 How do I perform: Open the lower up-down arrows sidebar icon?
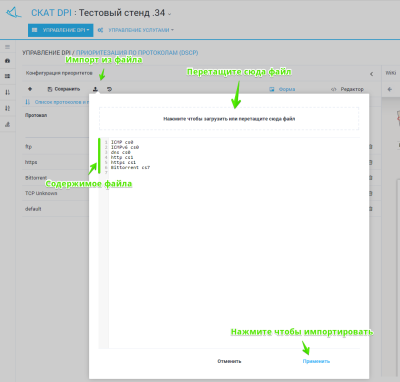(7, 108)
